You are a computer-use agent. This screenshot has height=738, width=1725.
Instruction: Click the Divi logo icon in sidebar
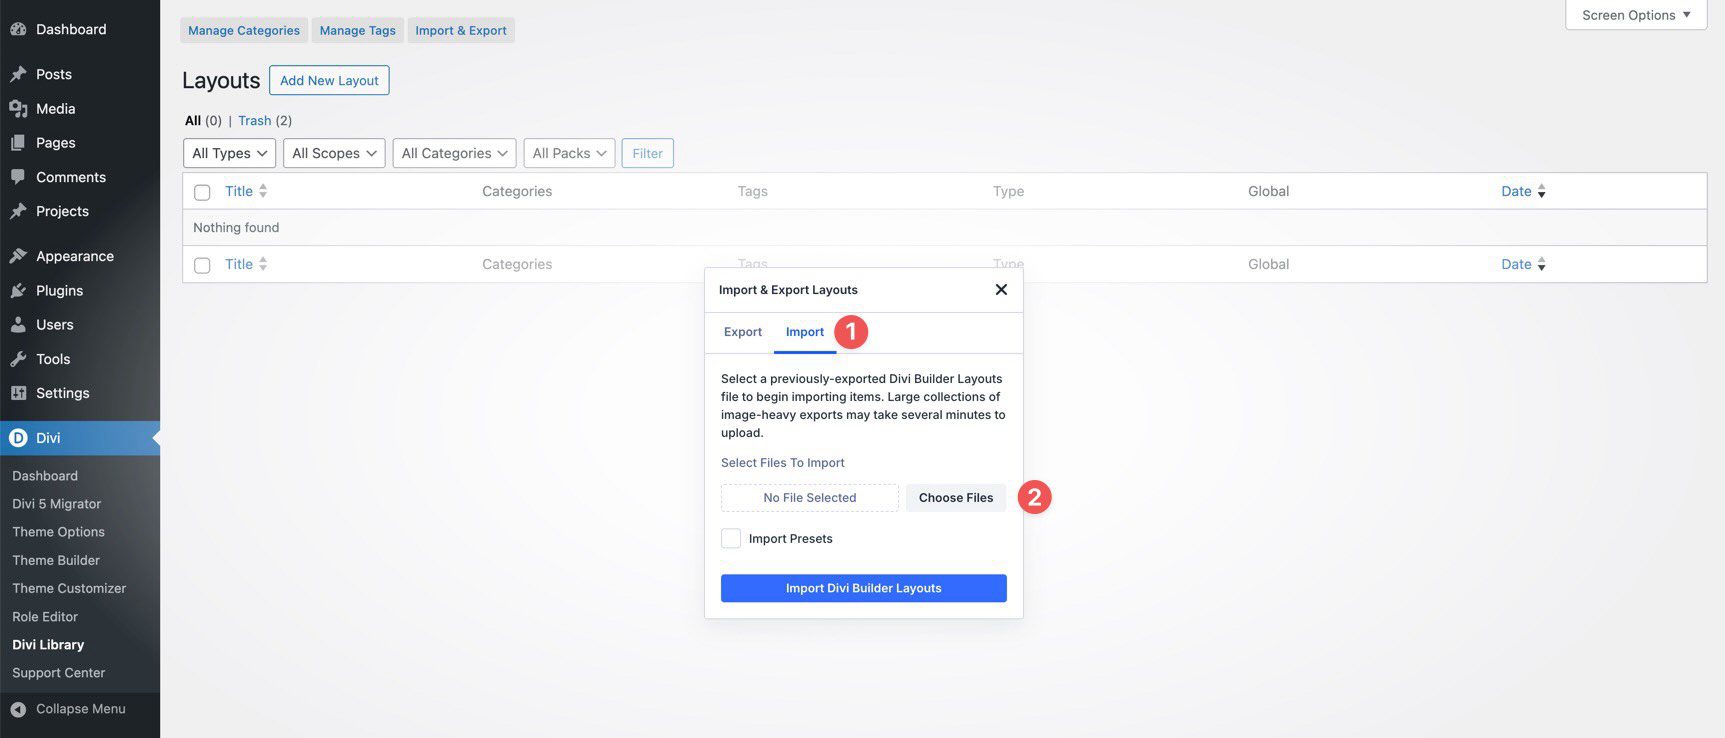pos(18,438)
